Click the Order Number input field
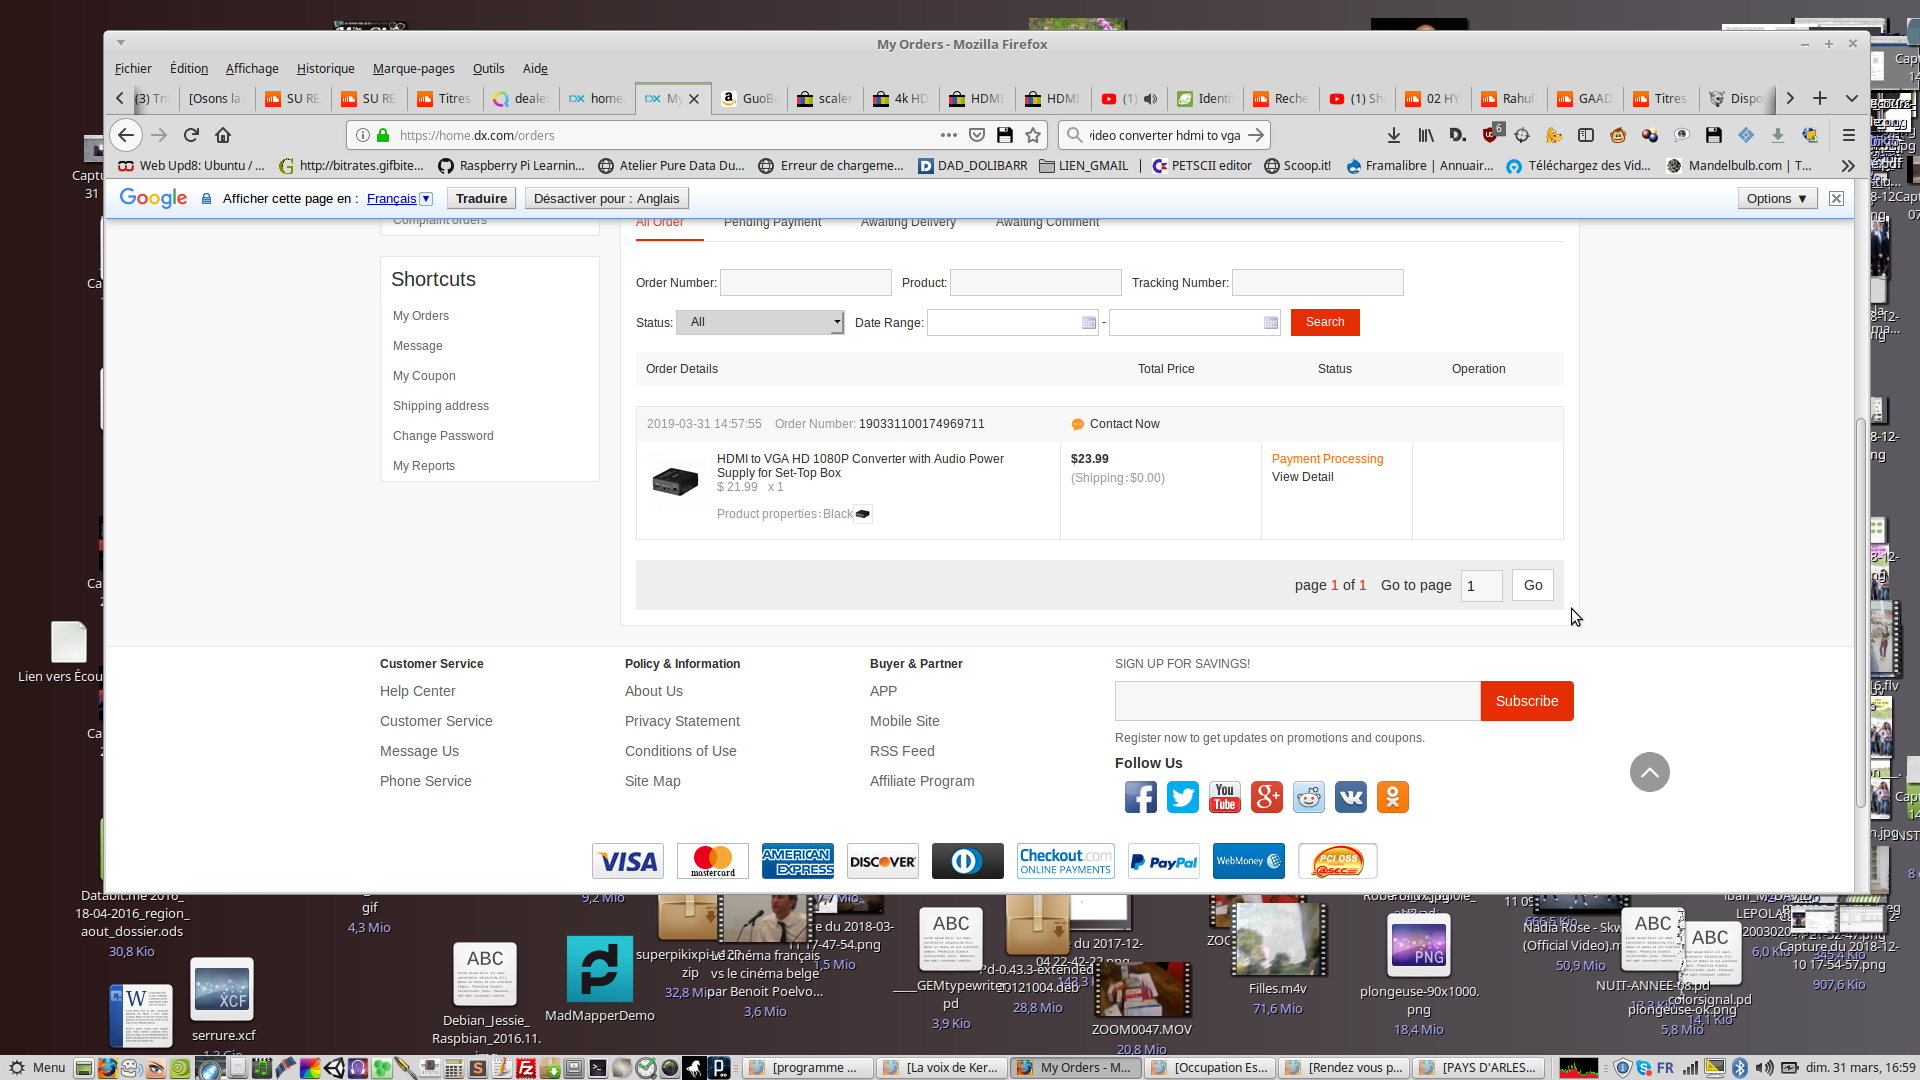Screen dimensions: 1920x1080 (805, 283)
